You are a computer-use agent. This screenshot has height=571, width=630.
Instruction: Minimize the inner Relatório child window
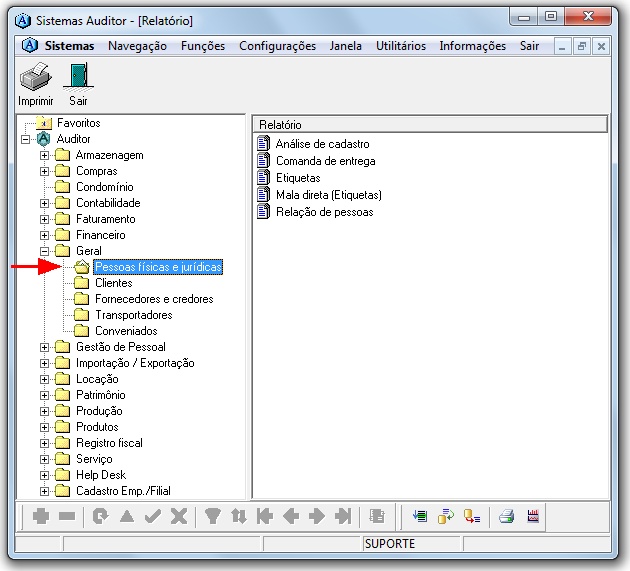tap(562, 47)
